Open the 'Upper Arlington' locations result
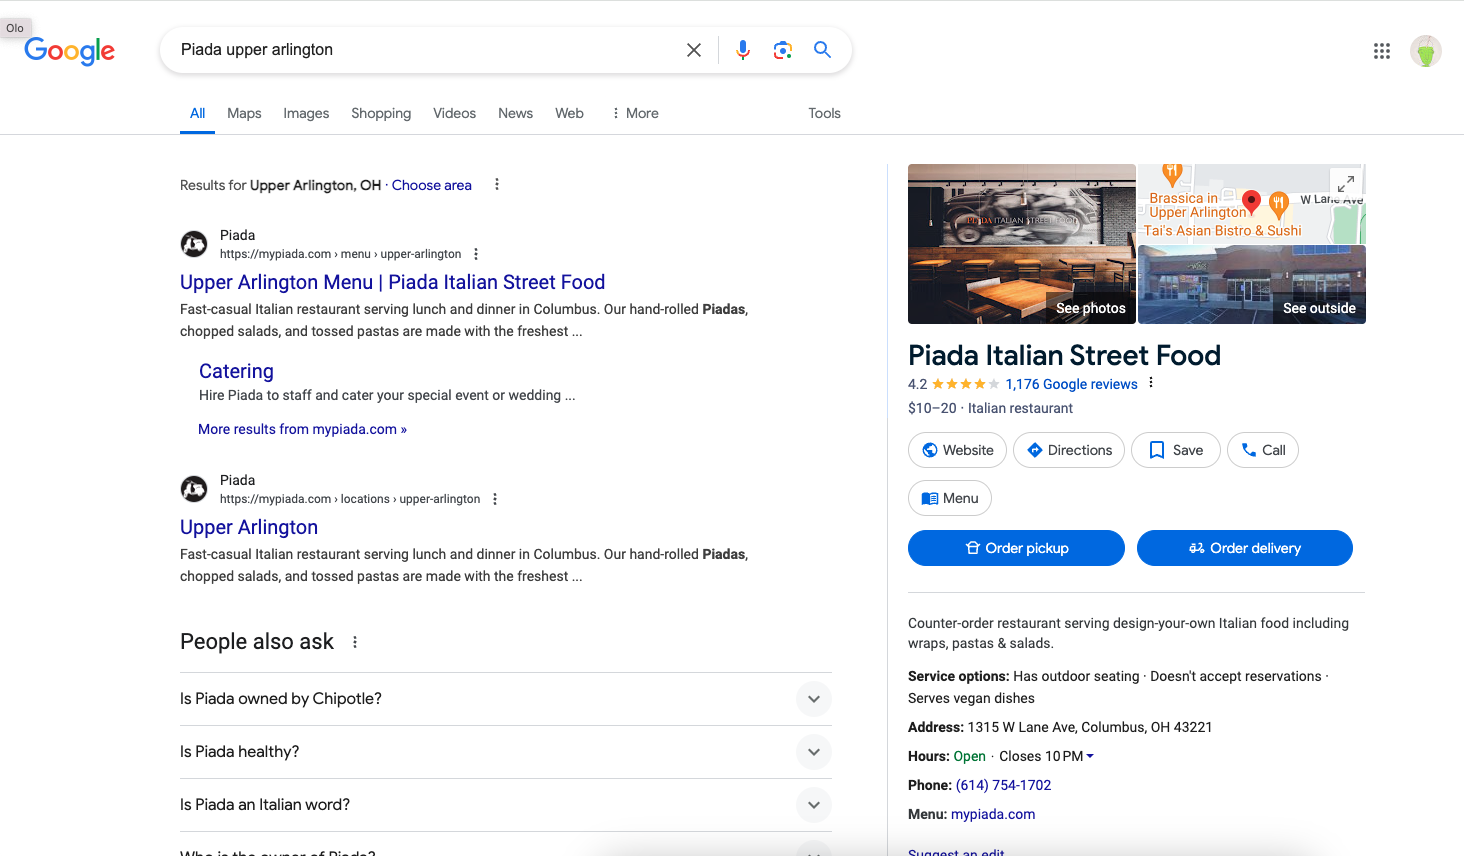The height and width of the screenshot is (856, 1464). pos(249,527)
